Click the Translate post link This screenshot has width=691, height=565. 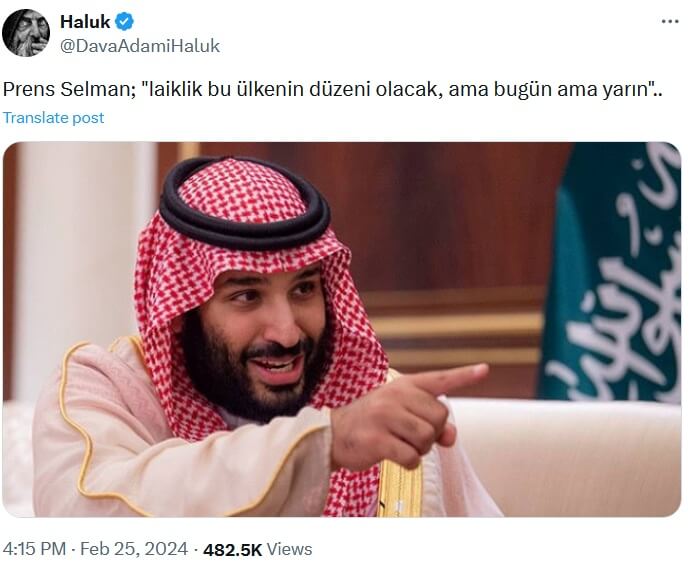tap(53, 117)
